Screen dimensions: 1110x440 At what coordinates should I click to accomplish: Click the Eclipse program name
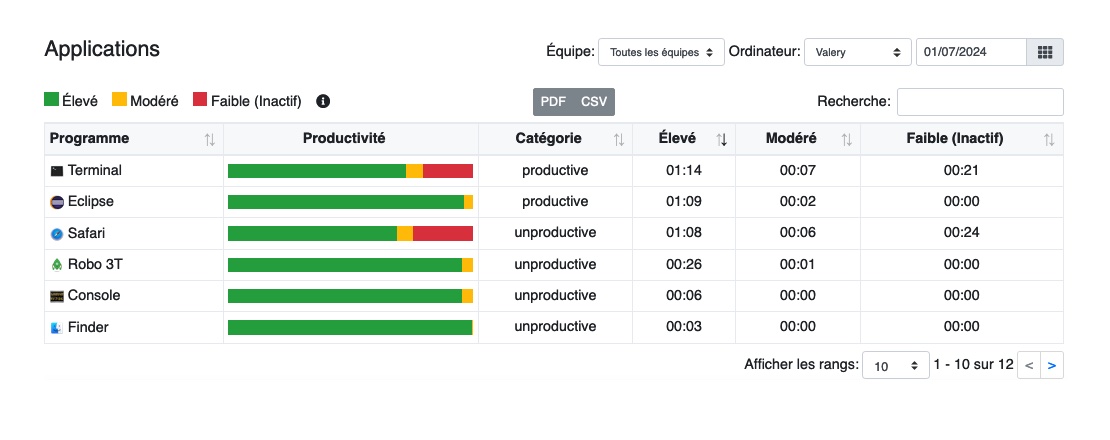coord(91,202)
